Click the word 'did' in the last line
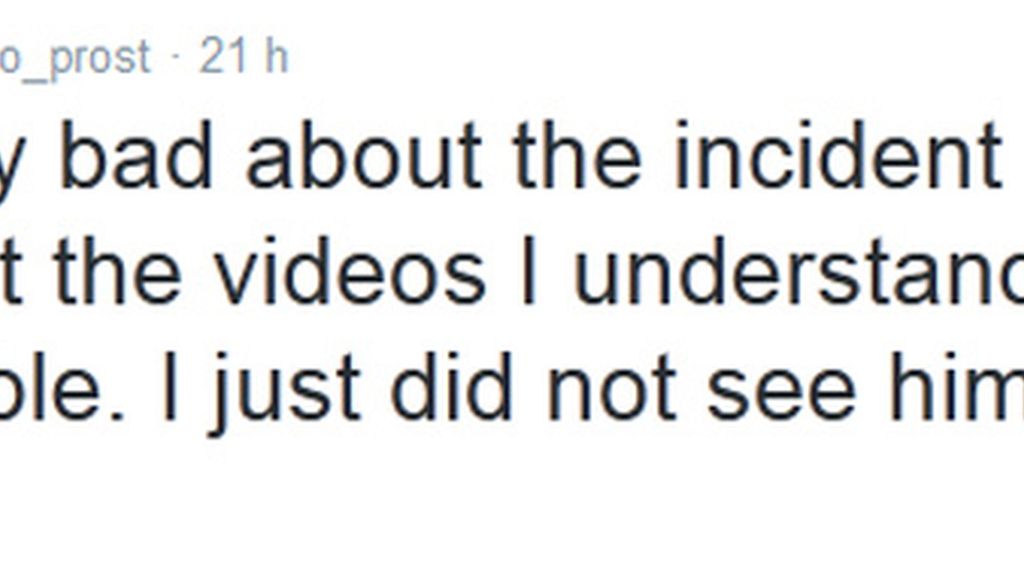Screen dimensions: 1024x576 [451, 387]
